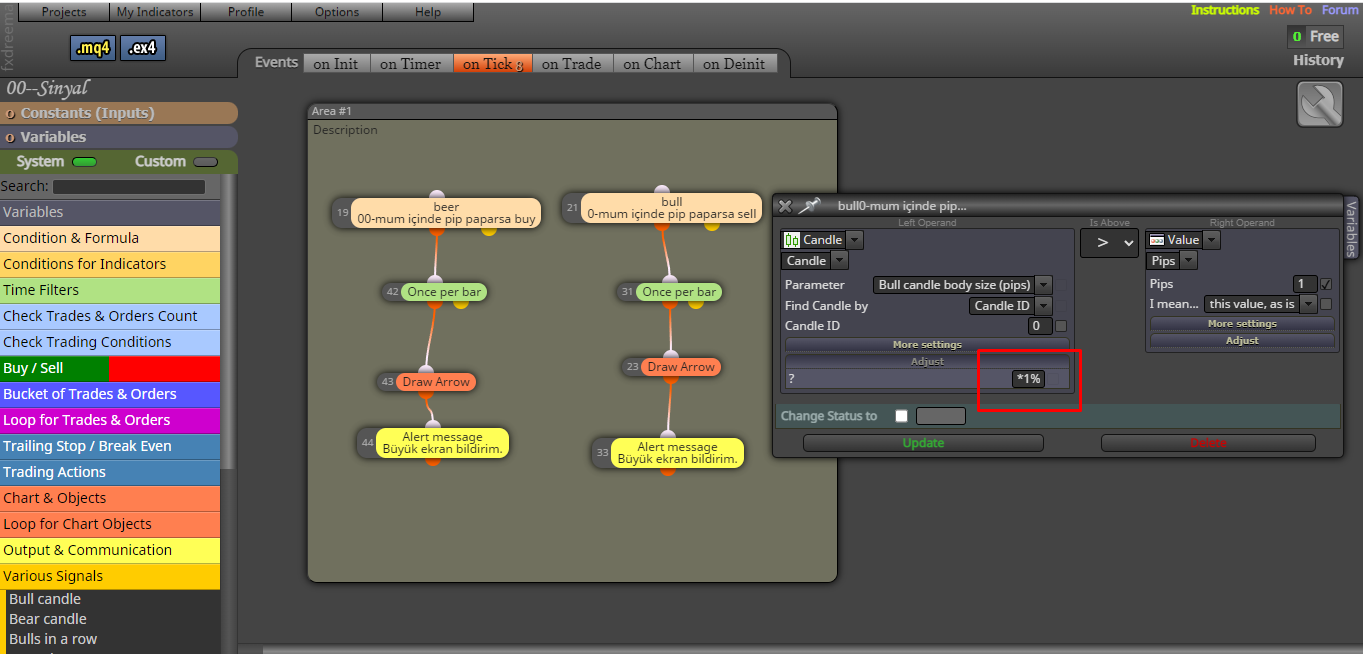This screenshot has width=1363, height=654.
Task: Click the green Update button
Action: (x=923, y=443)
